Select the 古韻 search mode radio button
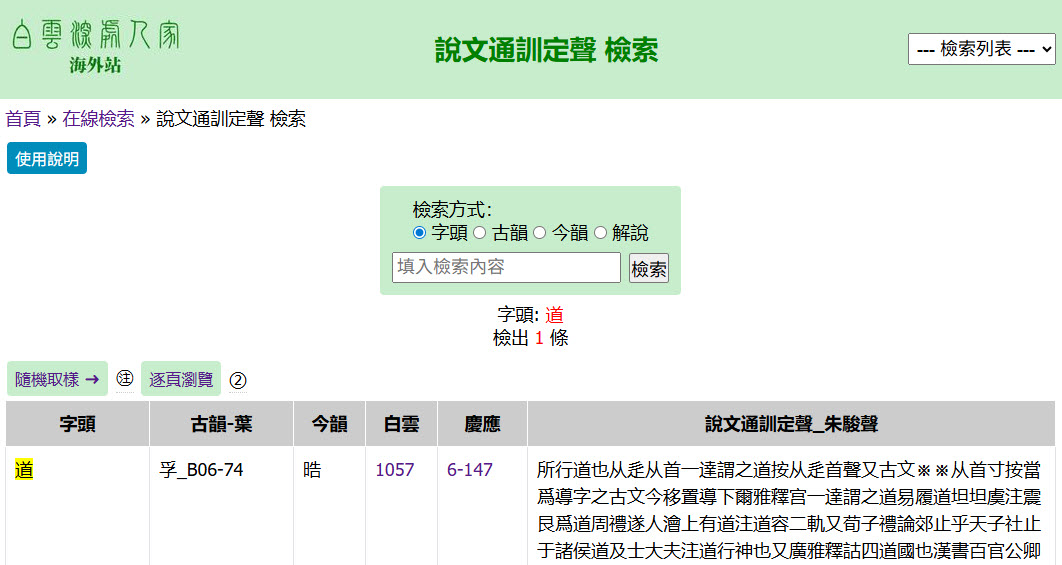 pyautogui.click(x=480, y=233)
